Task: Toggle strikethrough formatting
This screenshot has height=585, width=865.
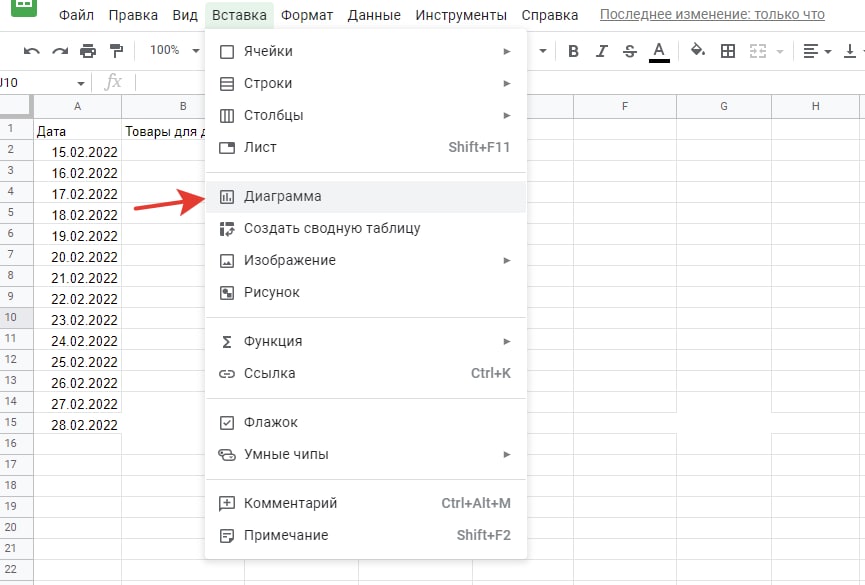Action: 629,51
